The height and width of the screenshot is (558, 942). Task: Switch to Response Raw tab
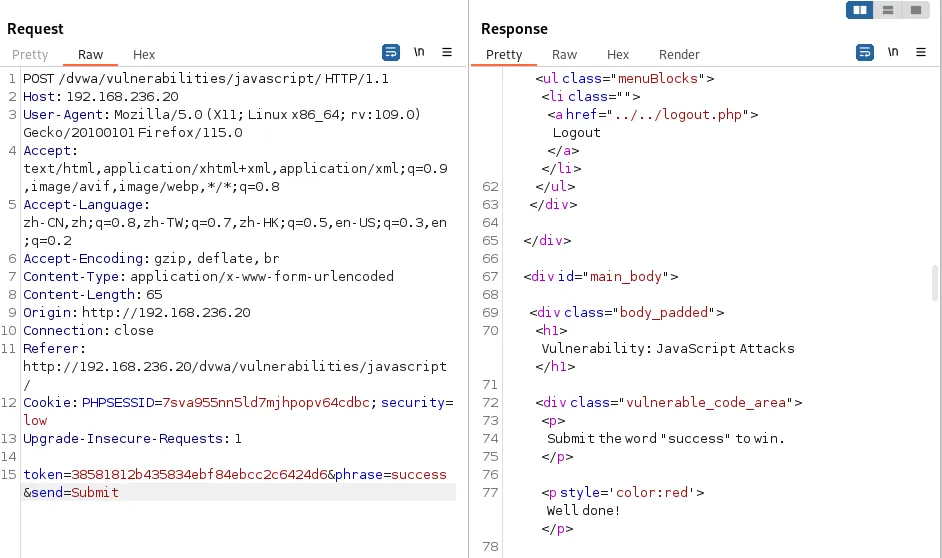coord(564,55)
